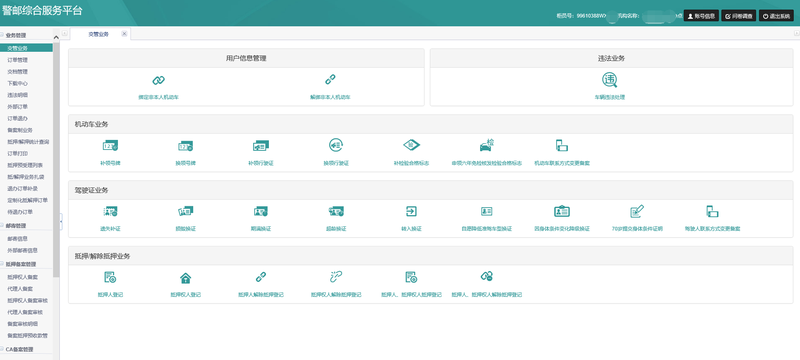The width and height of the screenshot is (800, 360).
Task: Open 超龄换证 license icon
Action: [336, 211]
